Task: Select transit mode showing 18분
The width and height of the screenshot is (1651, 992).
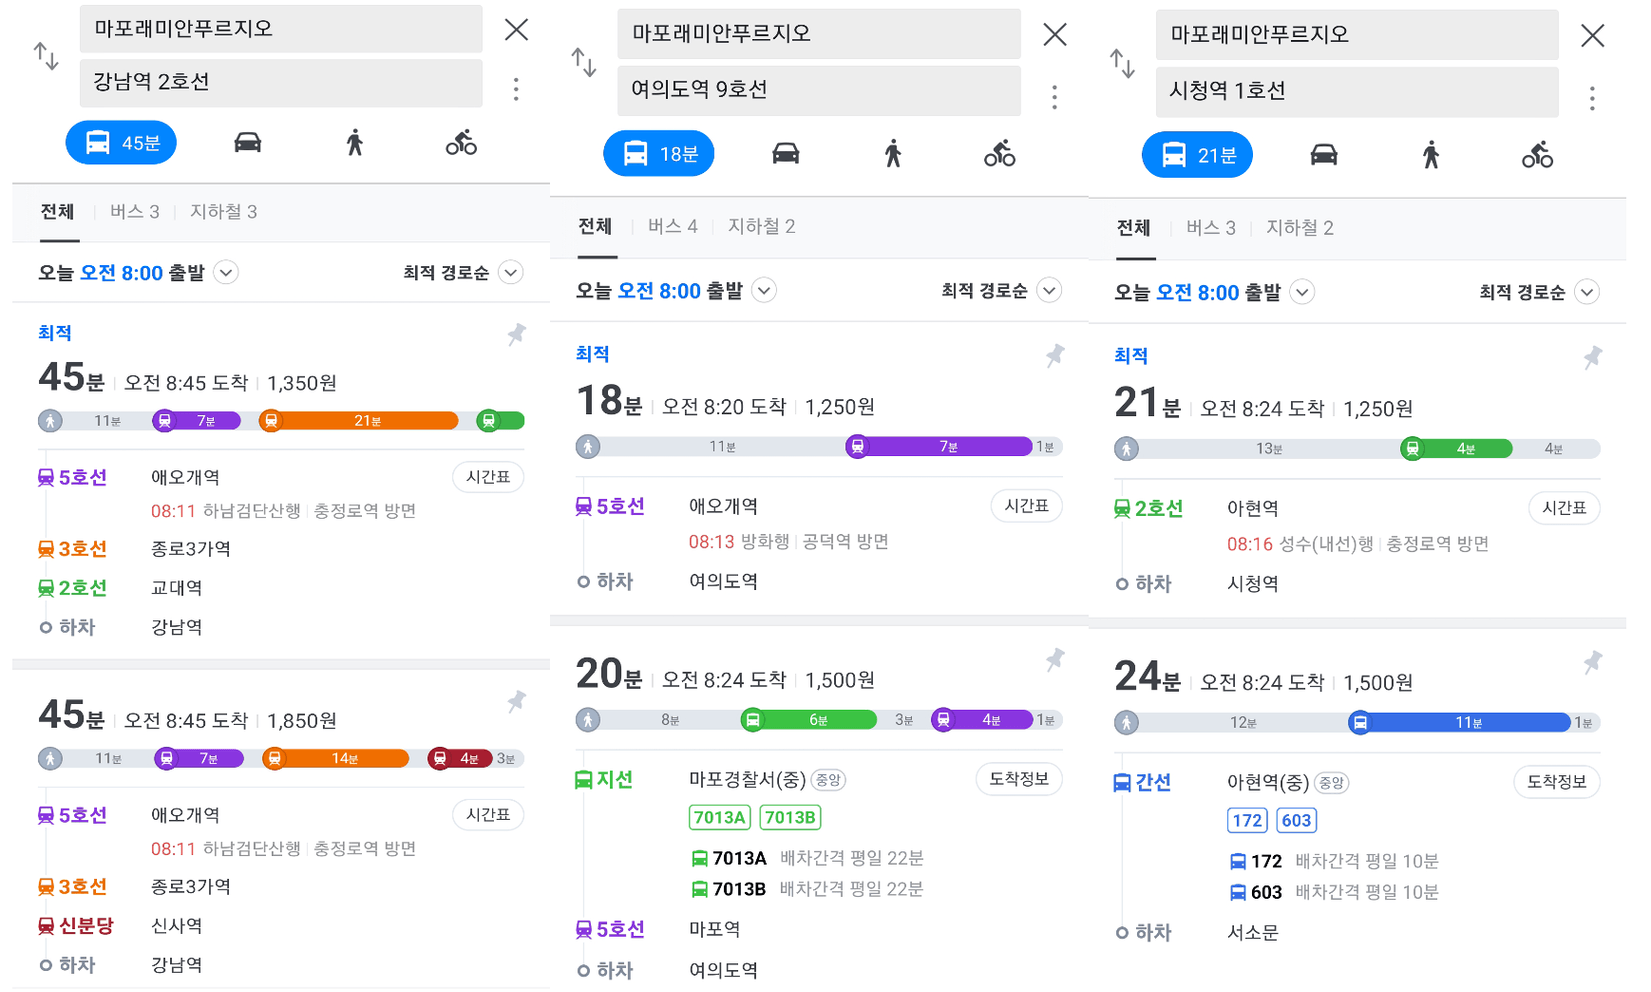Action: coord(659,154)
